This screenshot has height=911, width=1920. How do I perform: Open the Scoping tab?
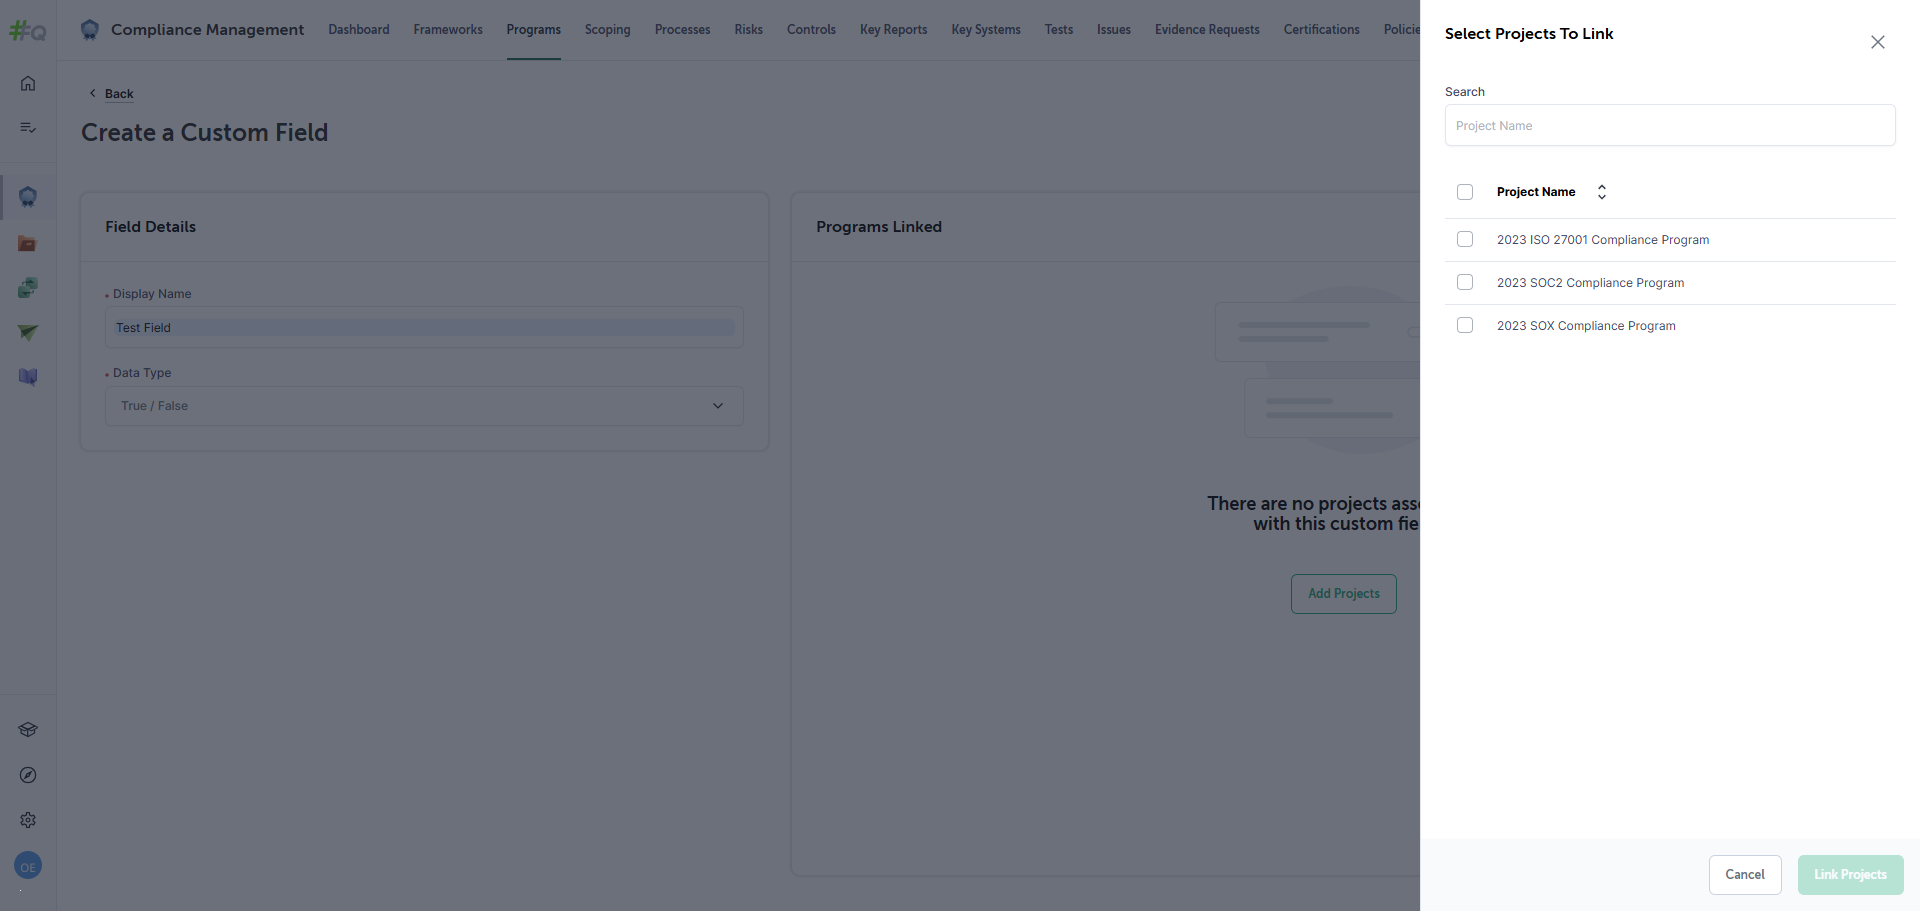pos(608,30)
